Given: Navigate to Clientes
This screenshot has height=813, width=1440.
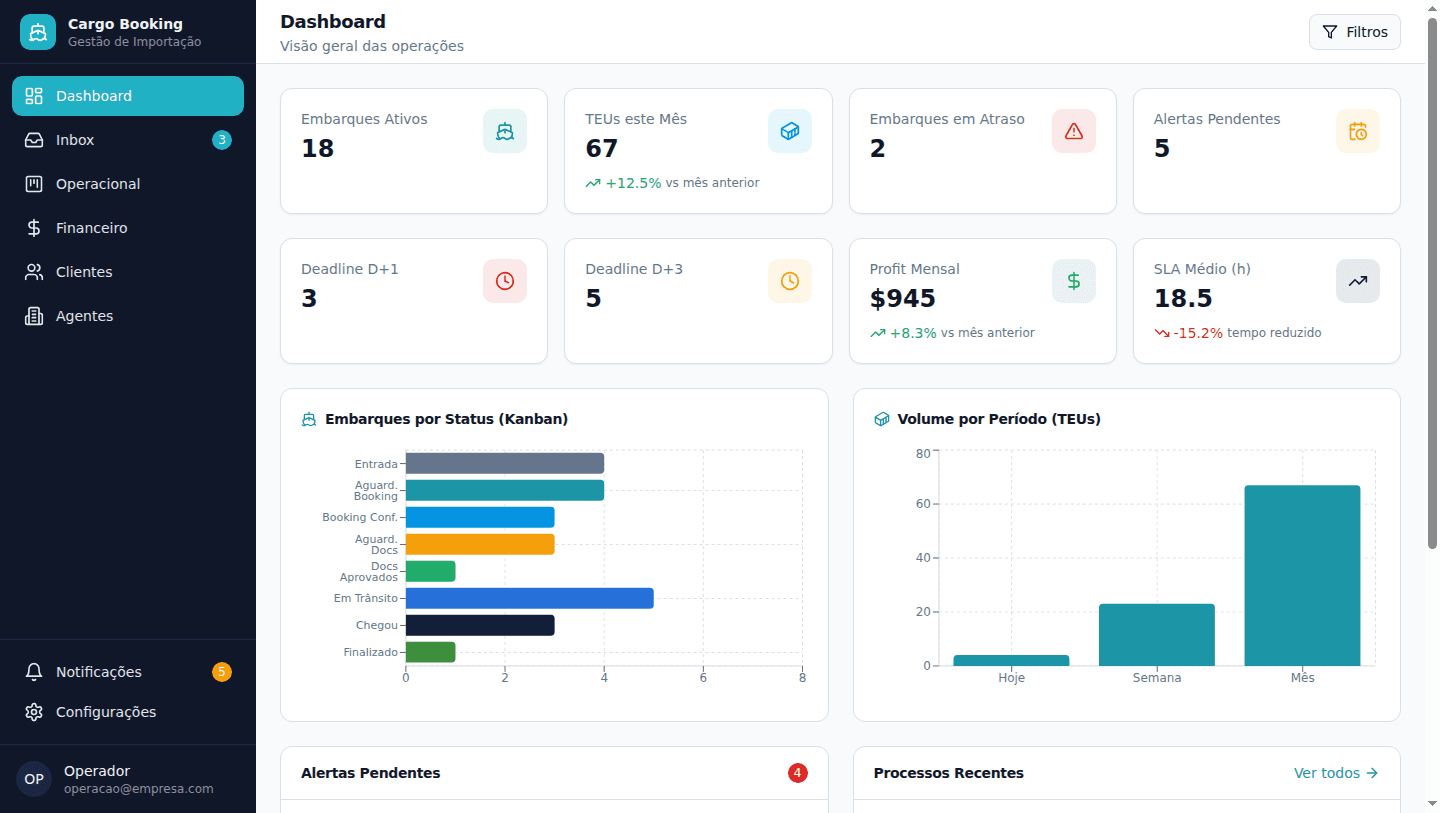Looking at the screenshot, I should coord(128,272).
